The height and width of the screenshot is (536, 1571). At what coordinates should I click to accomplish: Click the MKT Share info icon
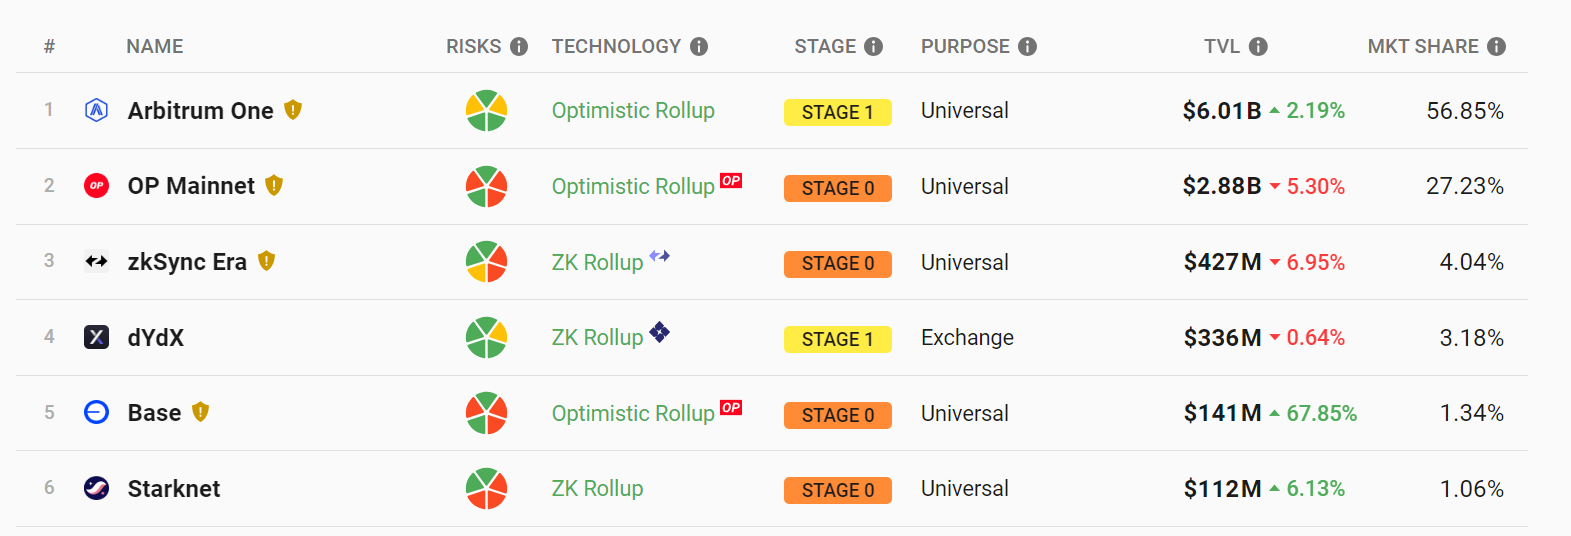pyautogui.click(x=1496, y=46)
